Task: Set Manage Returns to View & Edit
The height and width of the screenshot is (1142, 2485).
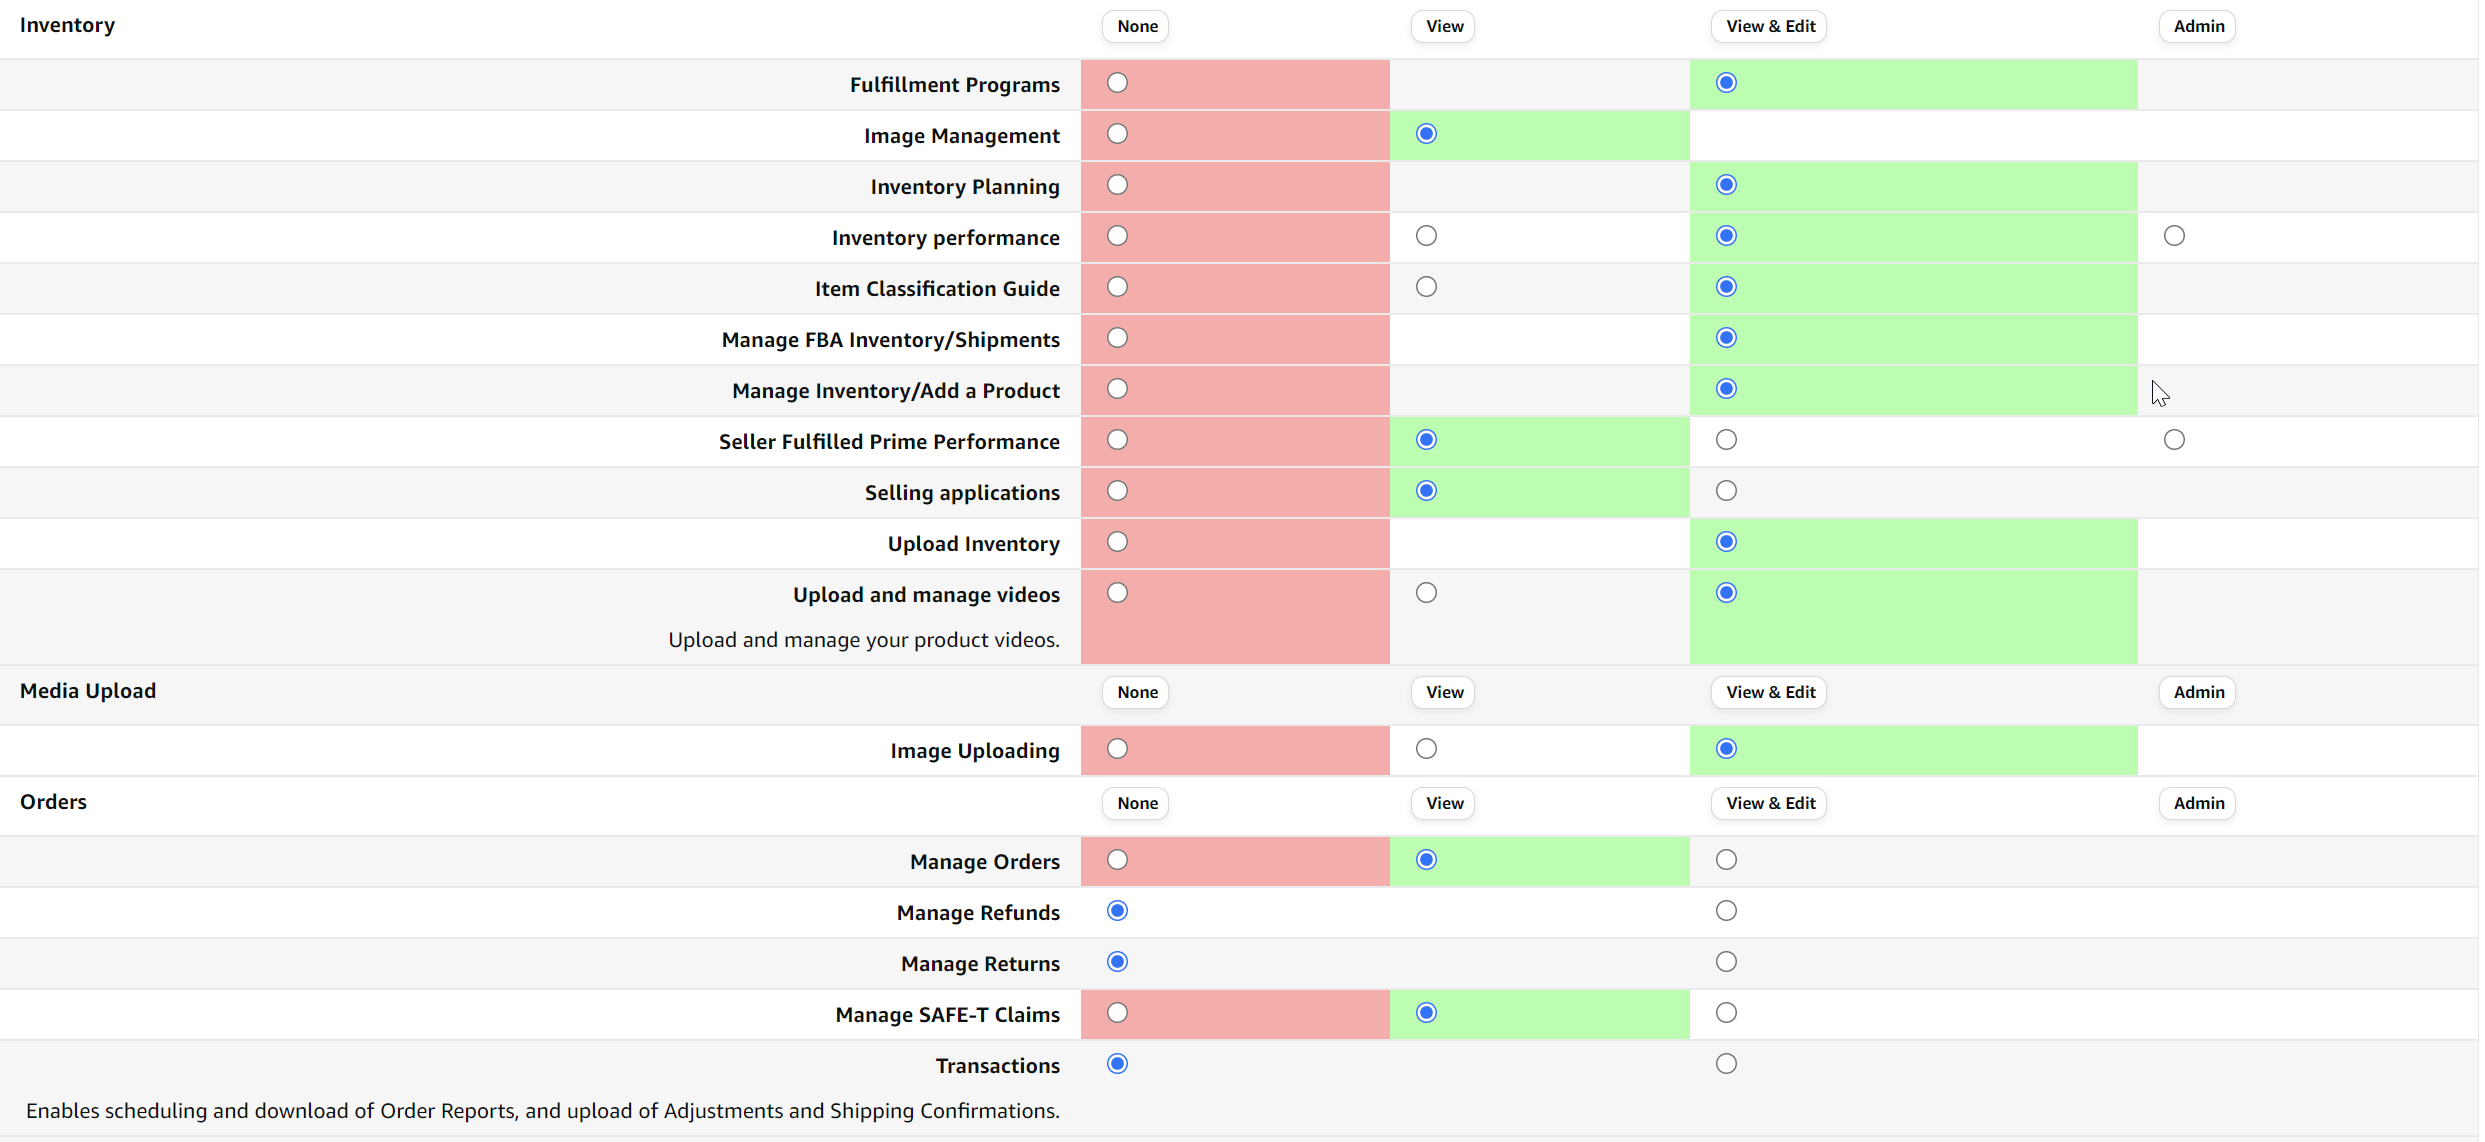Action: click(x=1725, y=962)
